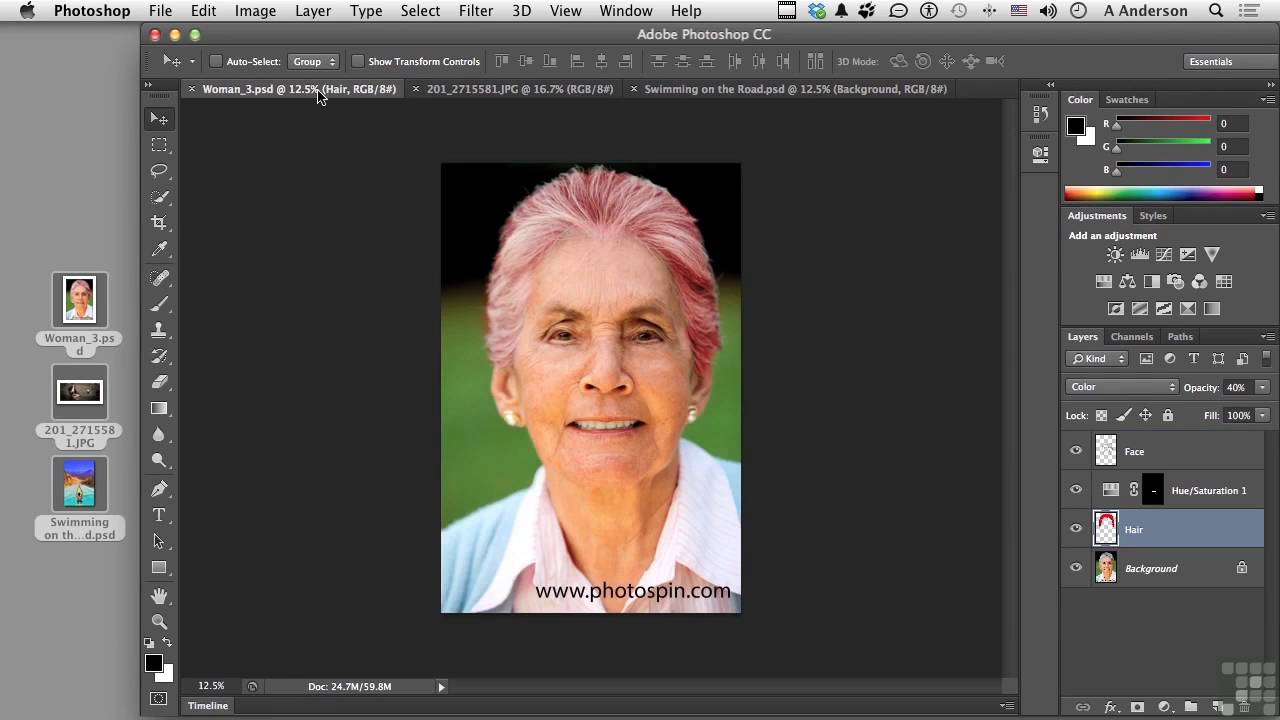The height and width of the screenshot is (720, 1280).
Task: Select the Hand tool
Action: pos(159,596)
